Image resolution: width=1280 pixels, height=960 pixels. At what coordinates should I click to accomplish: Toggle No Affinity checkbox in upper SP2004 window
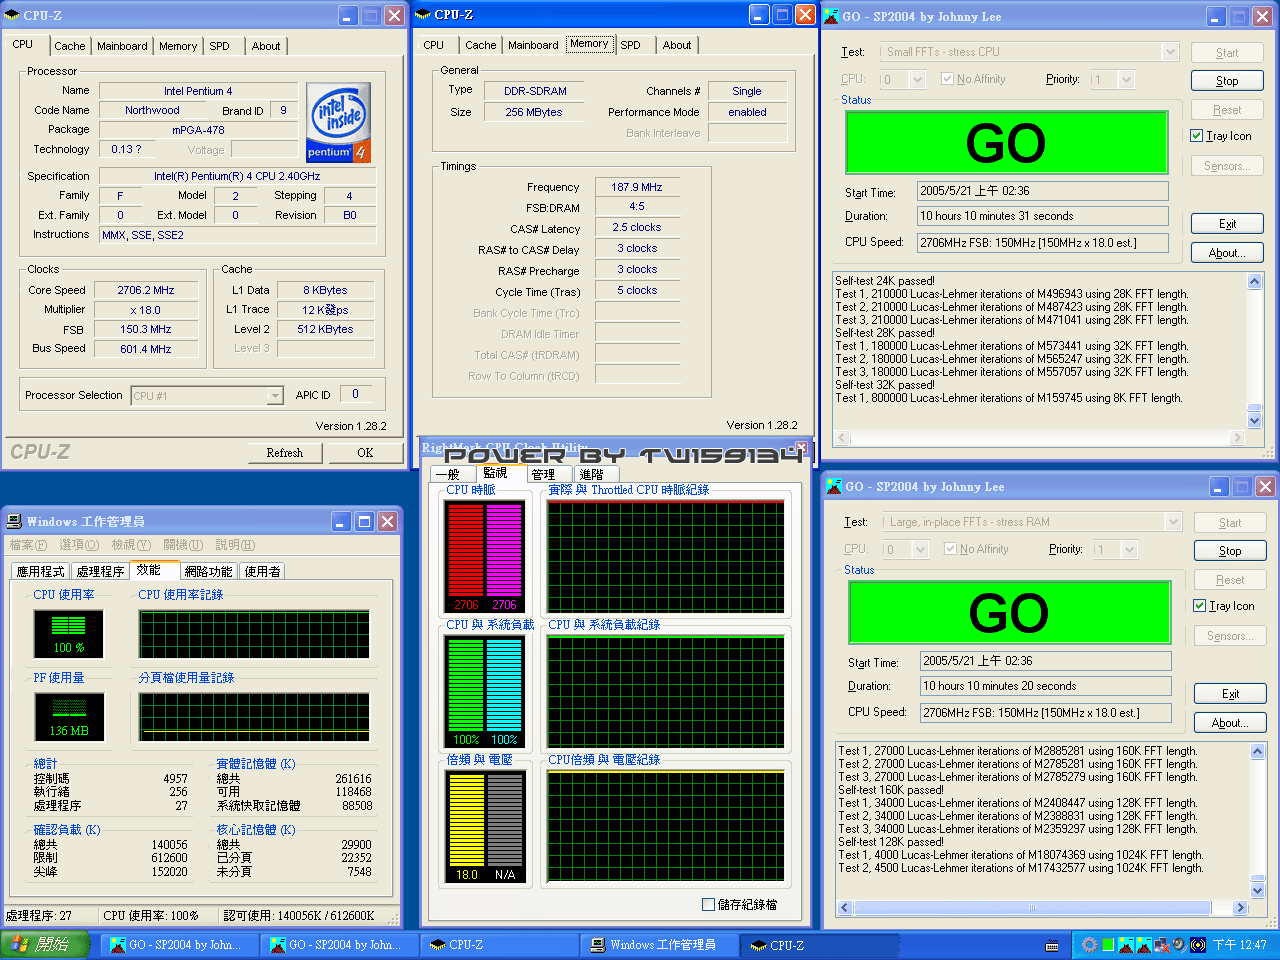[x=947, y=79]
